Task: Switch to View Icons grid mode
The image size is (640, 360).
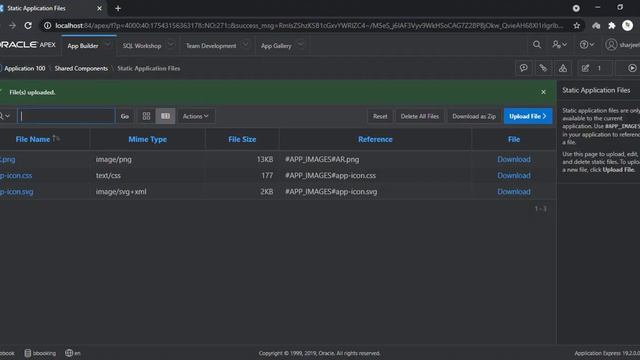Action: point(146,116)
